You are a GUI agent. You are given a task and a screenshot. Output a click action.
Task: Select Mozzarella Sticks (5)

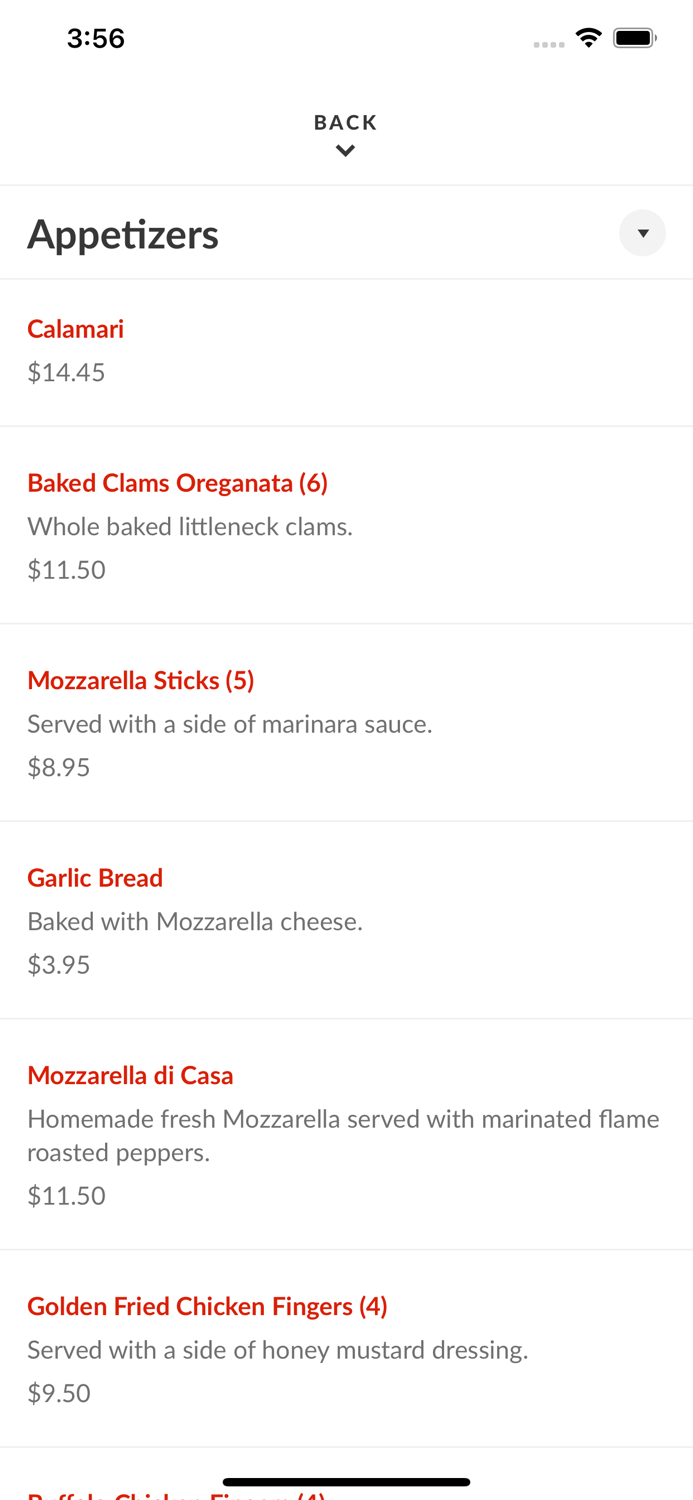140,680
